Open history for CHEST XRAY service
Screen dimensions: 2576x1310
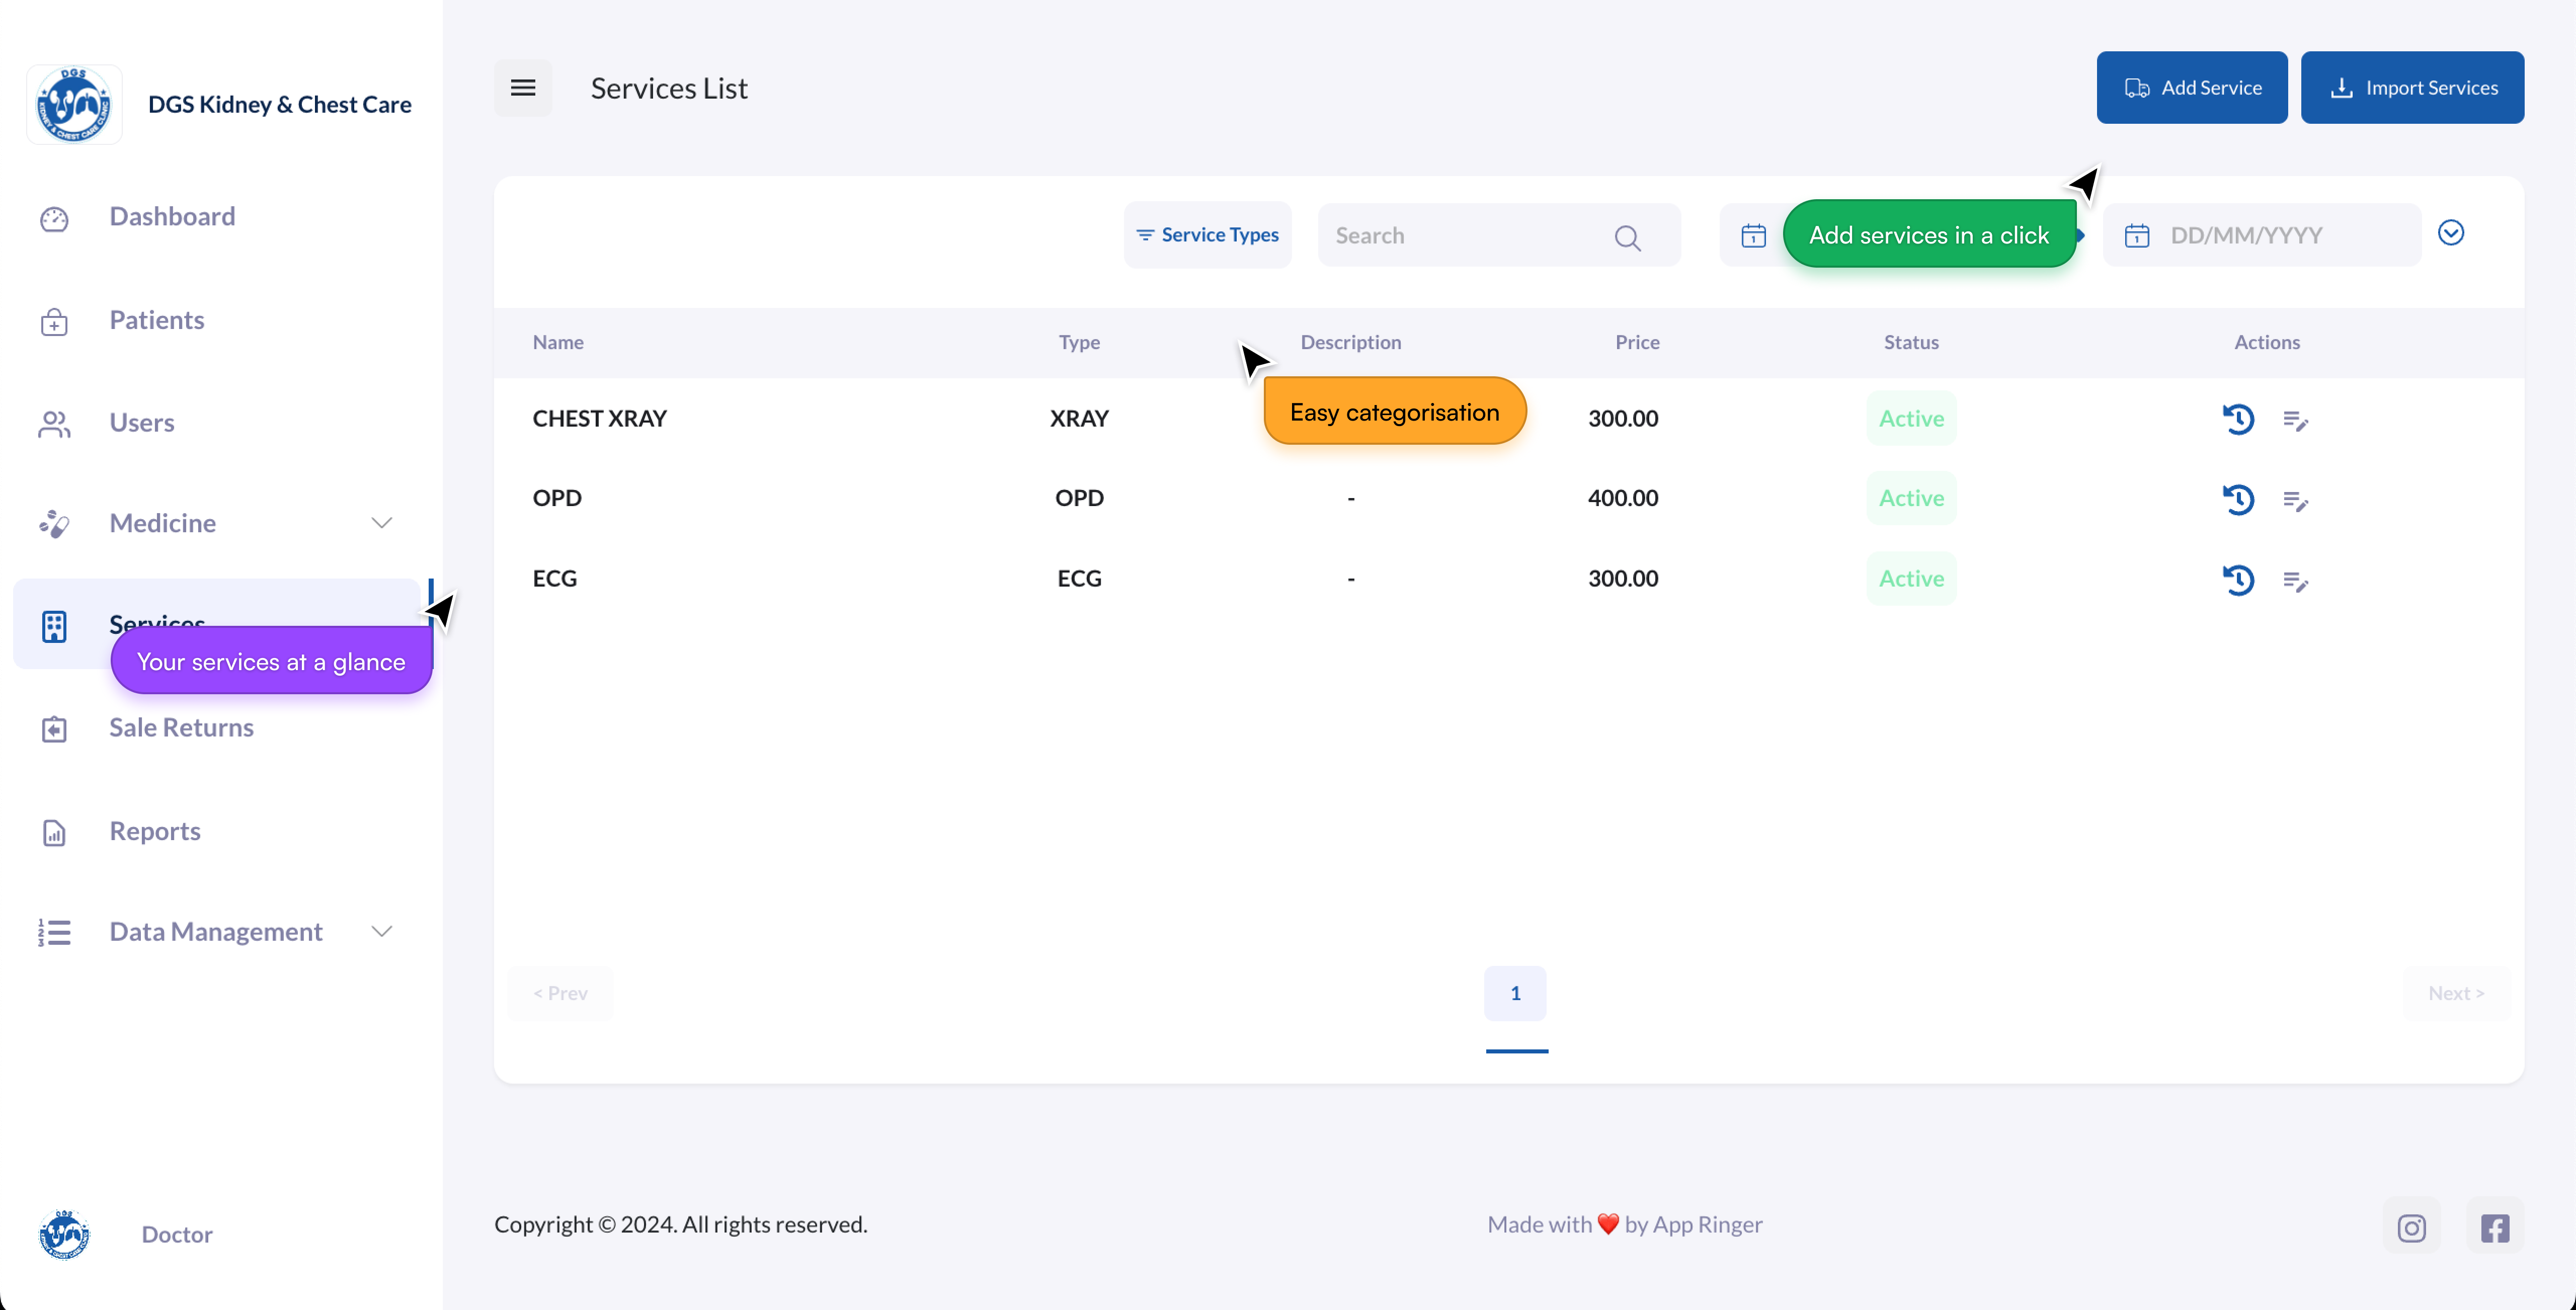point(2238,419)
